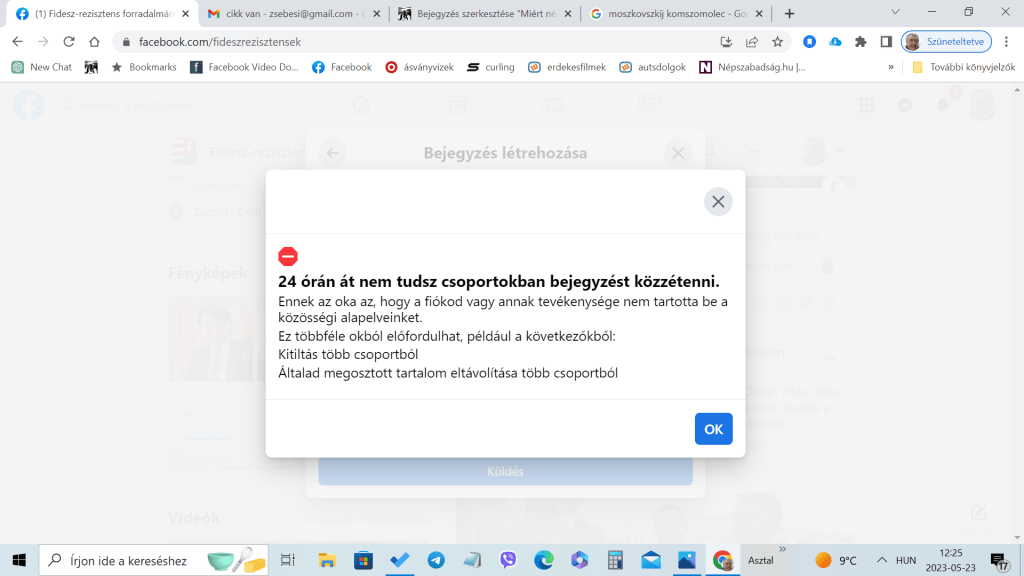Viewport: 1024px width, 576px height.
Task: Go to the browser home page icon
Action: coord(94,42)
